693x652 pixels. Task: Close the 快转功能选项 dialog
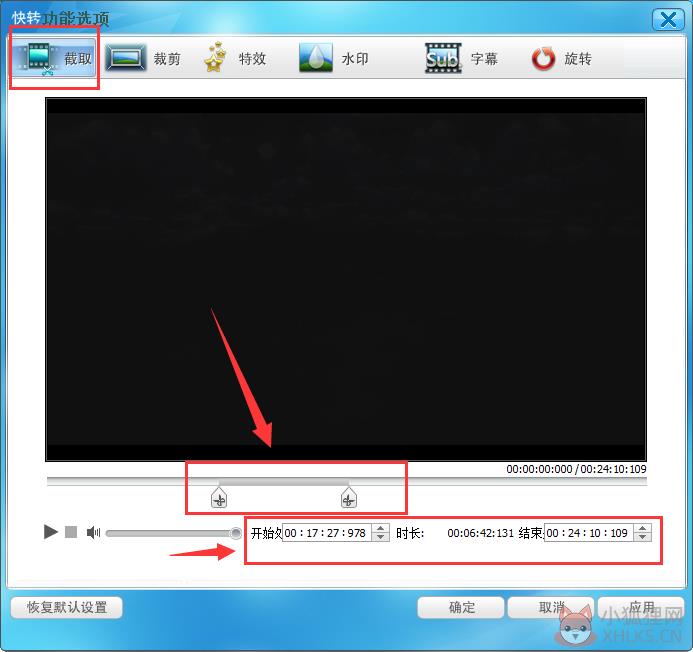pyautogui.click(x=668, y=20)
